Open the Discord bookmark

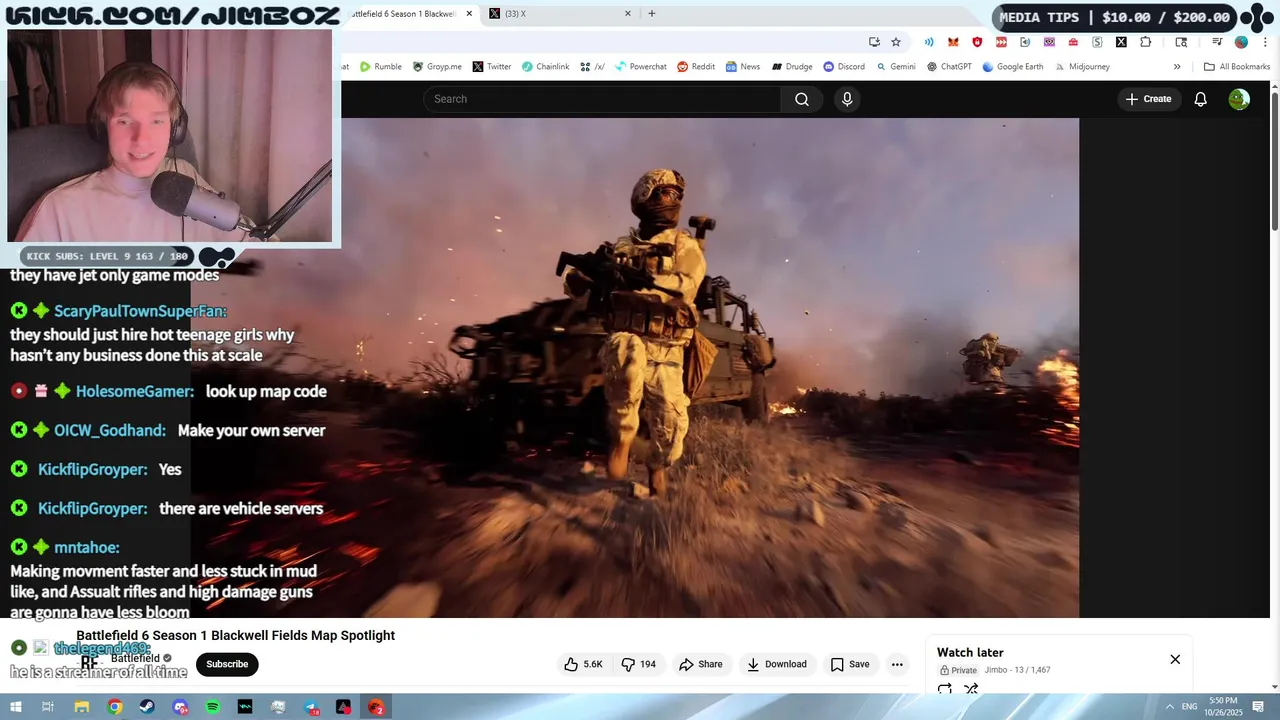pos(844,67)
